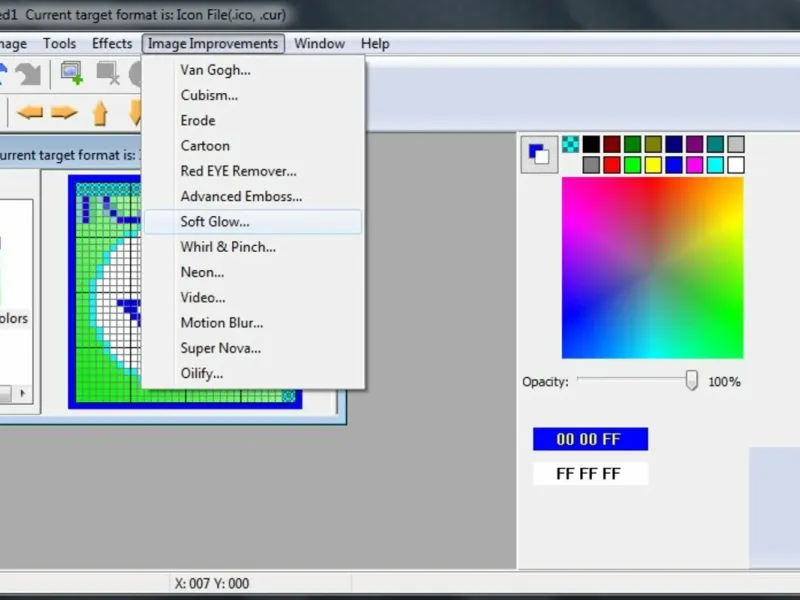The width and height of the screenshot is (800, 600).
Task: Pick the magenta color swatch
Action: [694, 165]
